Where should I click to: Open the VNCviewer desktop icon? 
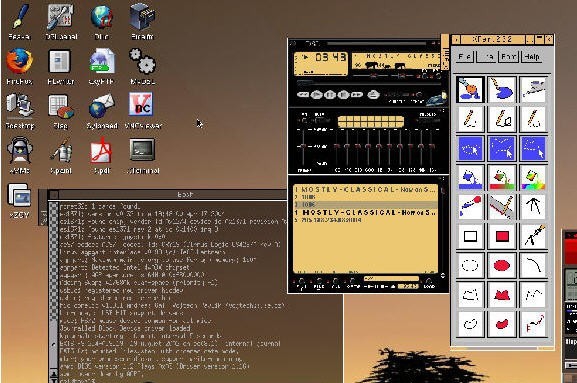tap(143, 111)
